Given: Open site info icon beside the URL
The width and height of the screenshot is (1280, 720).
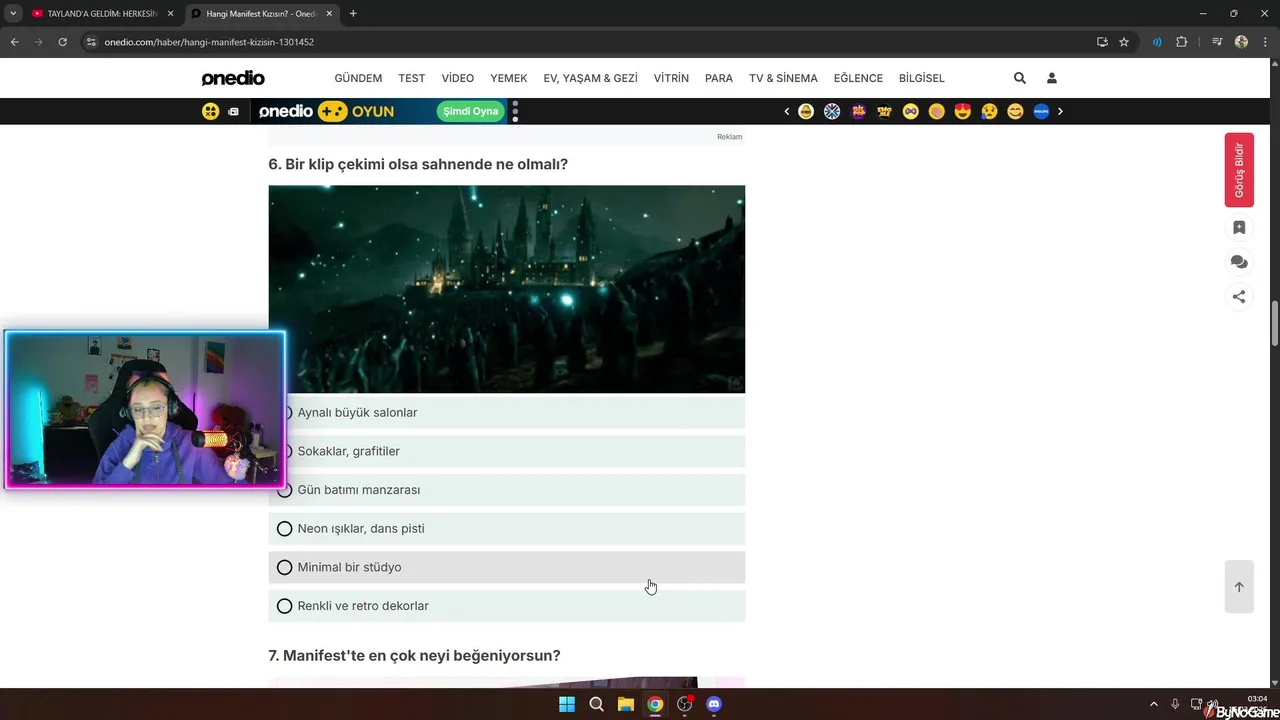Looking at the screenshot, I should (90, 42).
